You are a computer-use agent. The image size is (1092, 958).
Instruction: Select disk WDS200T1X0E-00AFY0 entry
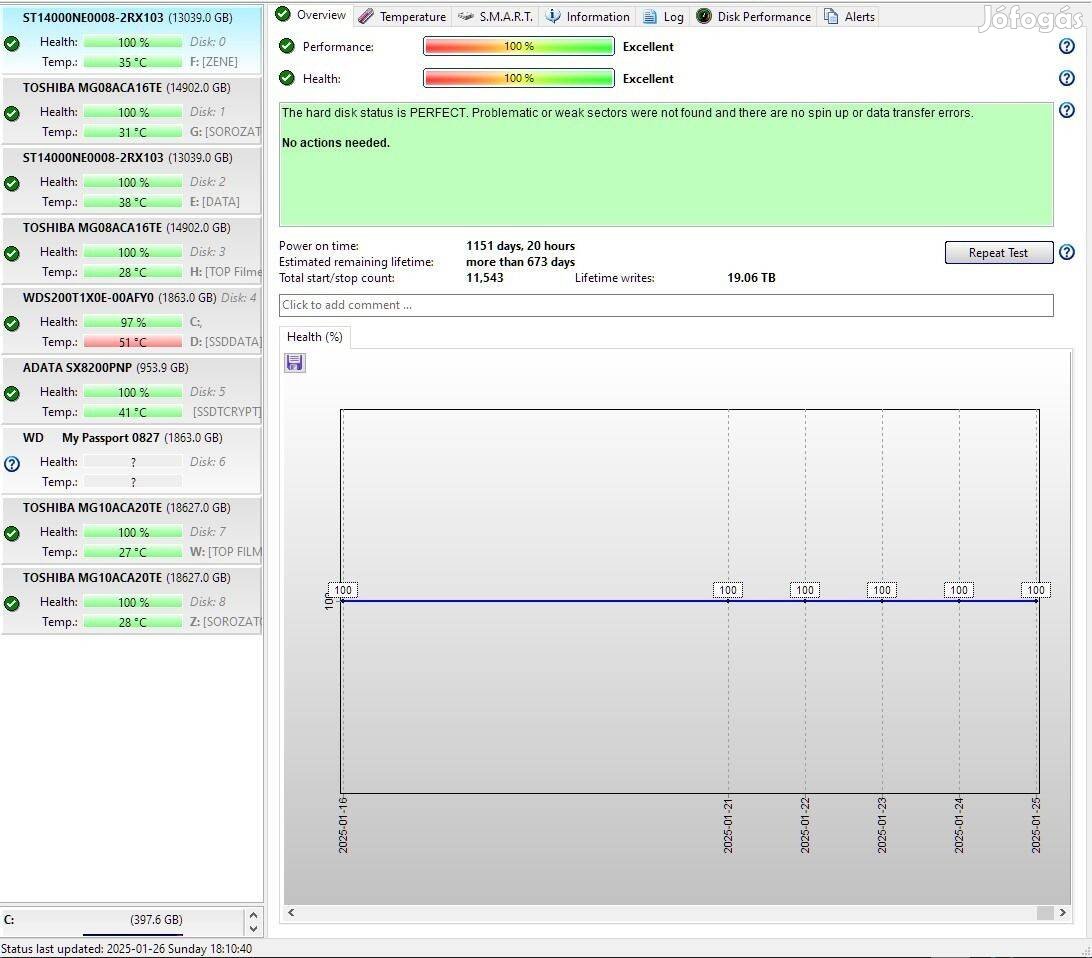[131, 320]
